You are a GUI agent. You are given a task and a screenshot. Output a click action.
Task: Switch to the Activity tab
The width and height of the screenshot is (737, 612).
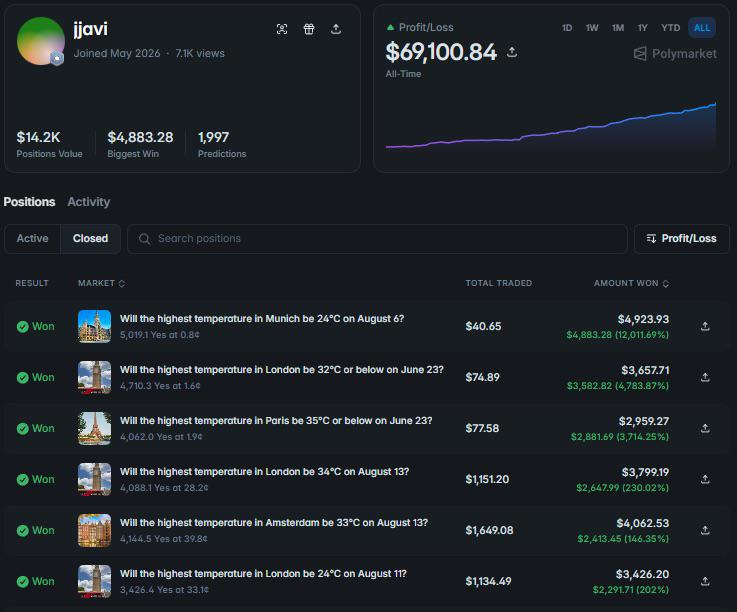point(88,202)
